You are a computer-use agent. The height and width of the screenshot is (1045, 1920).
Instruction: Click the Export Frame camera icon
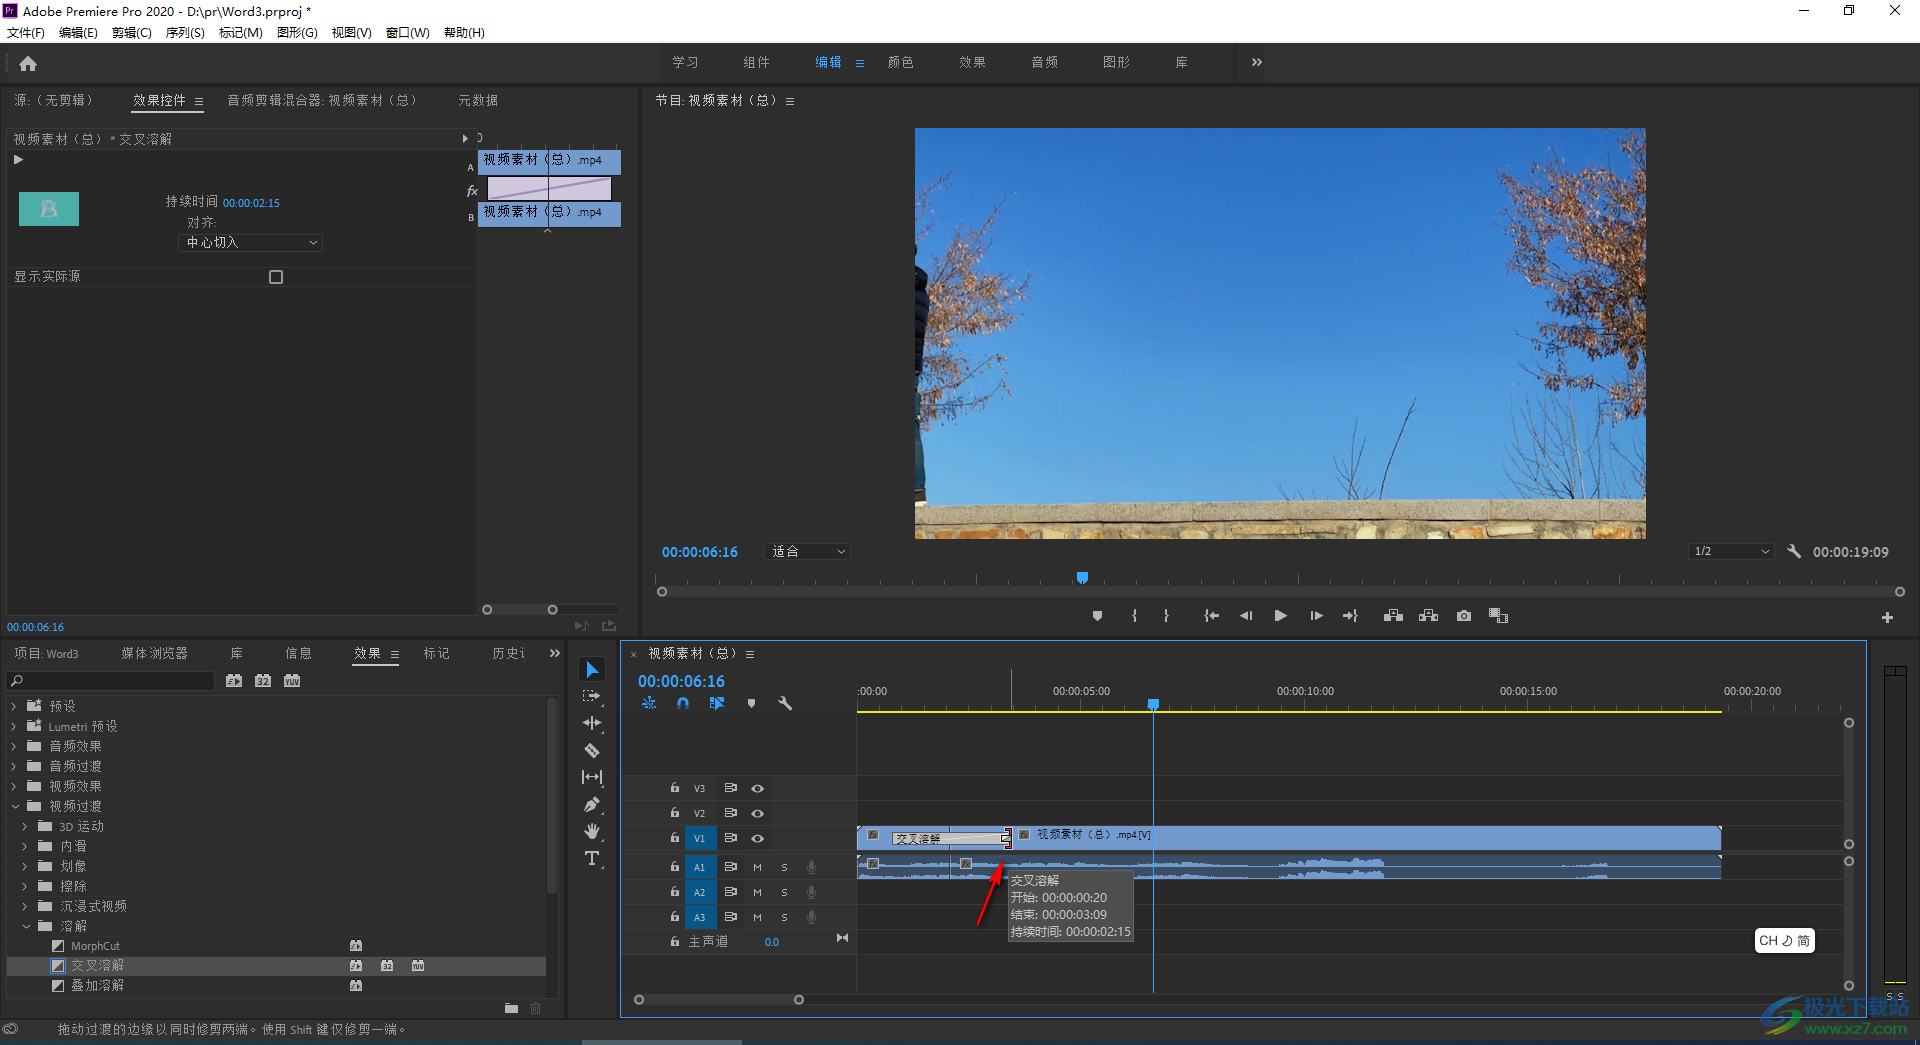[1463, 616]
